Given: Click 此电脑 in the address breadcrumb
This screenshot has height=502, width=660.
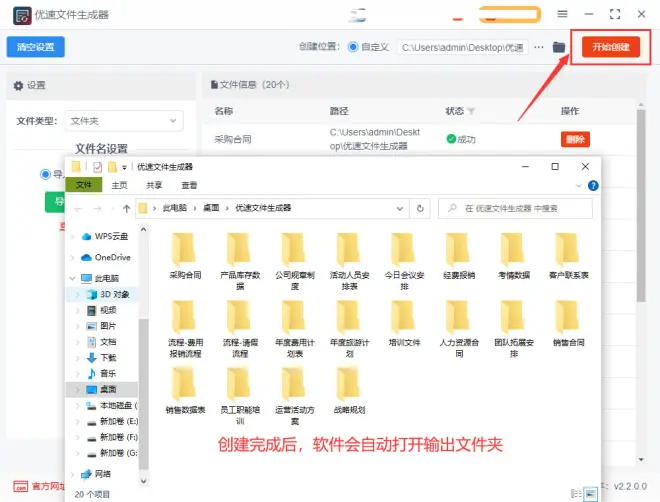Looking at the screenshot, I should [175, 208].
